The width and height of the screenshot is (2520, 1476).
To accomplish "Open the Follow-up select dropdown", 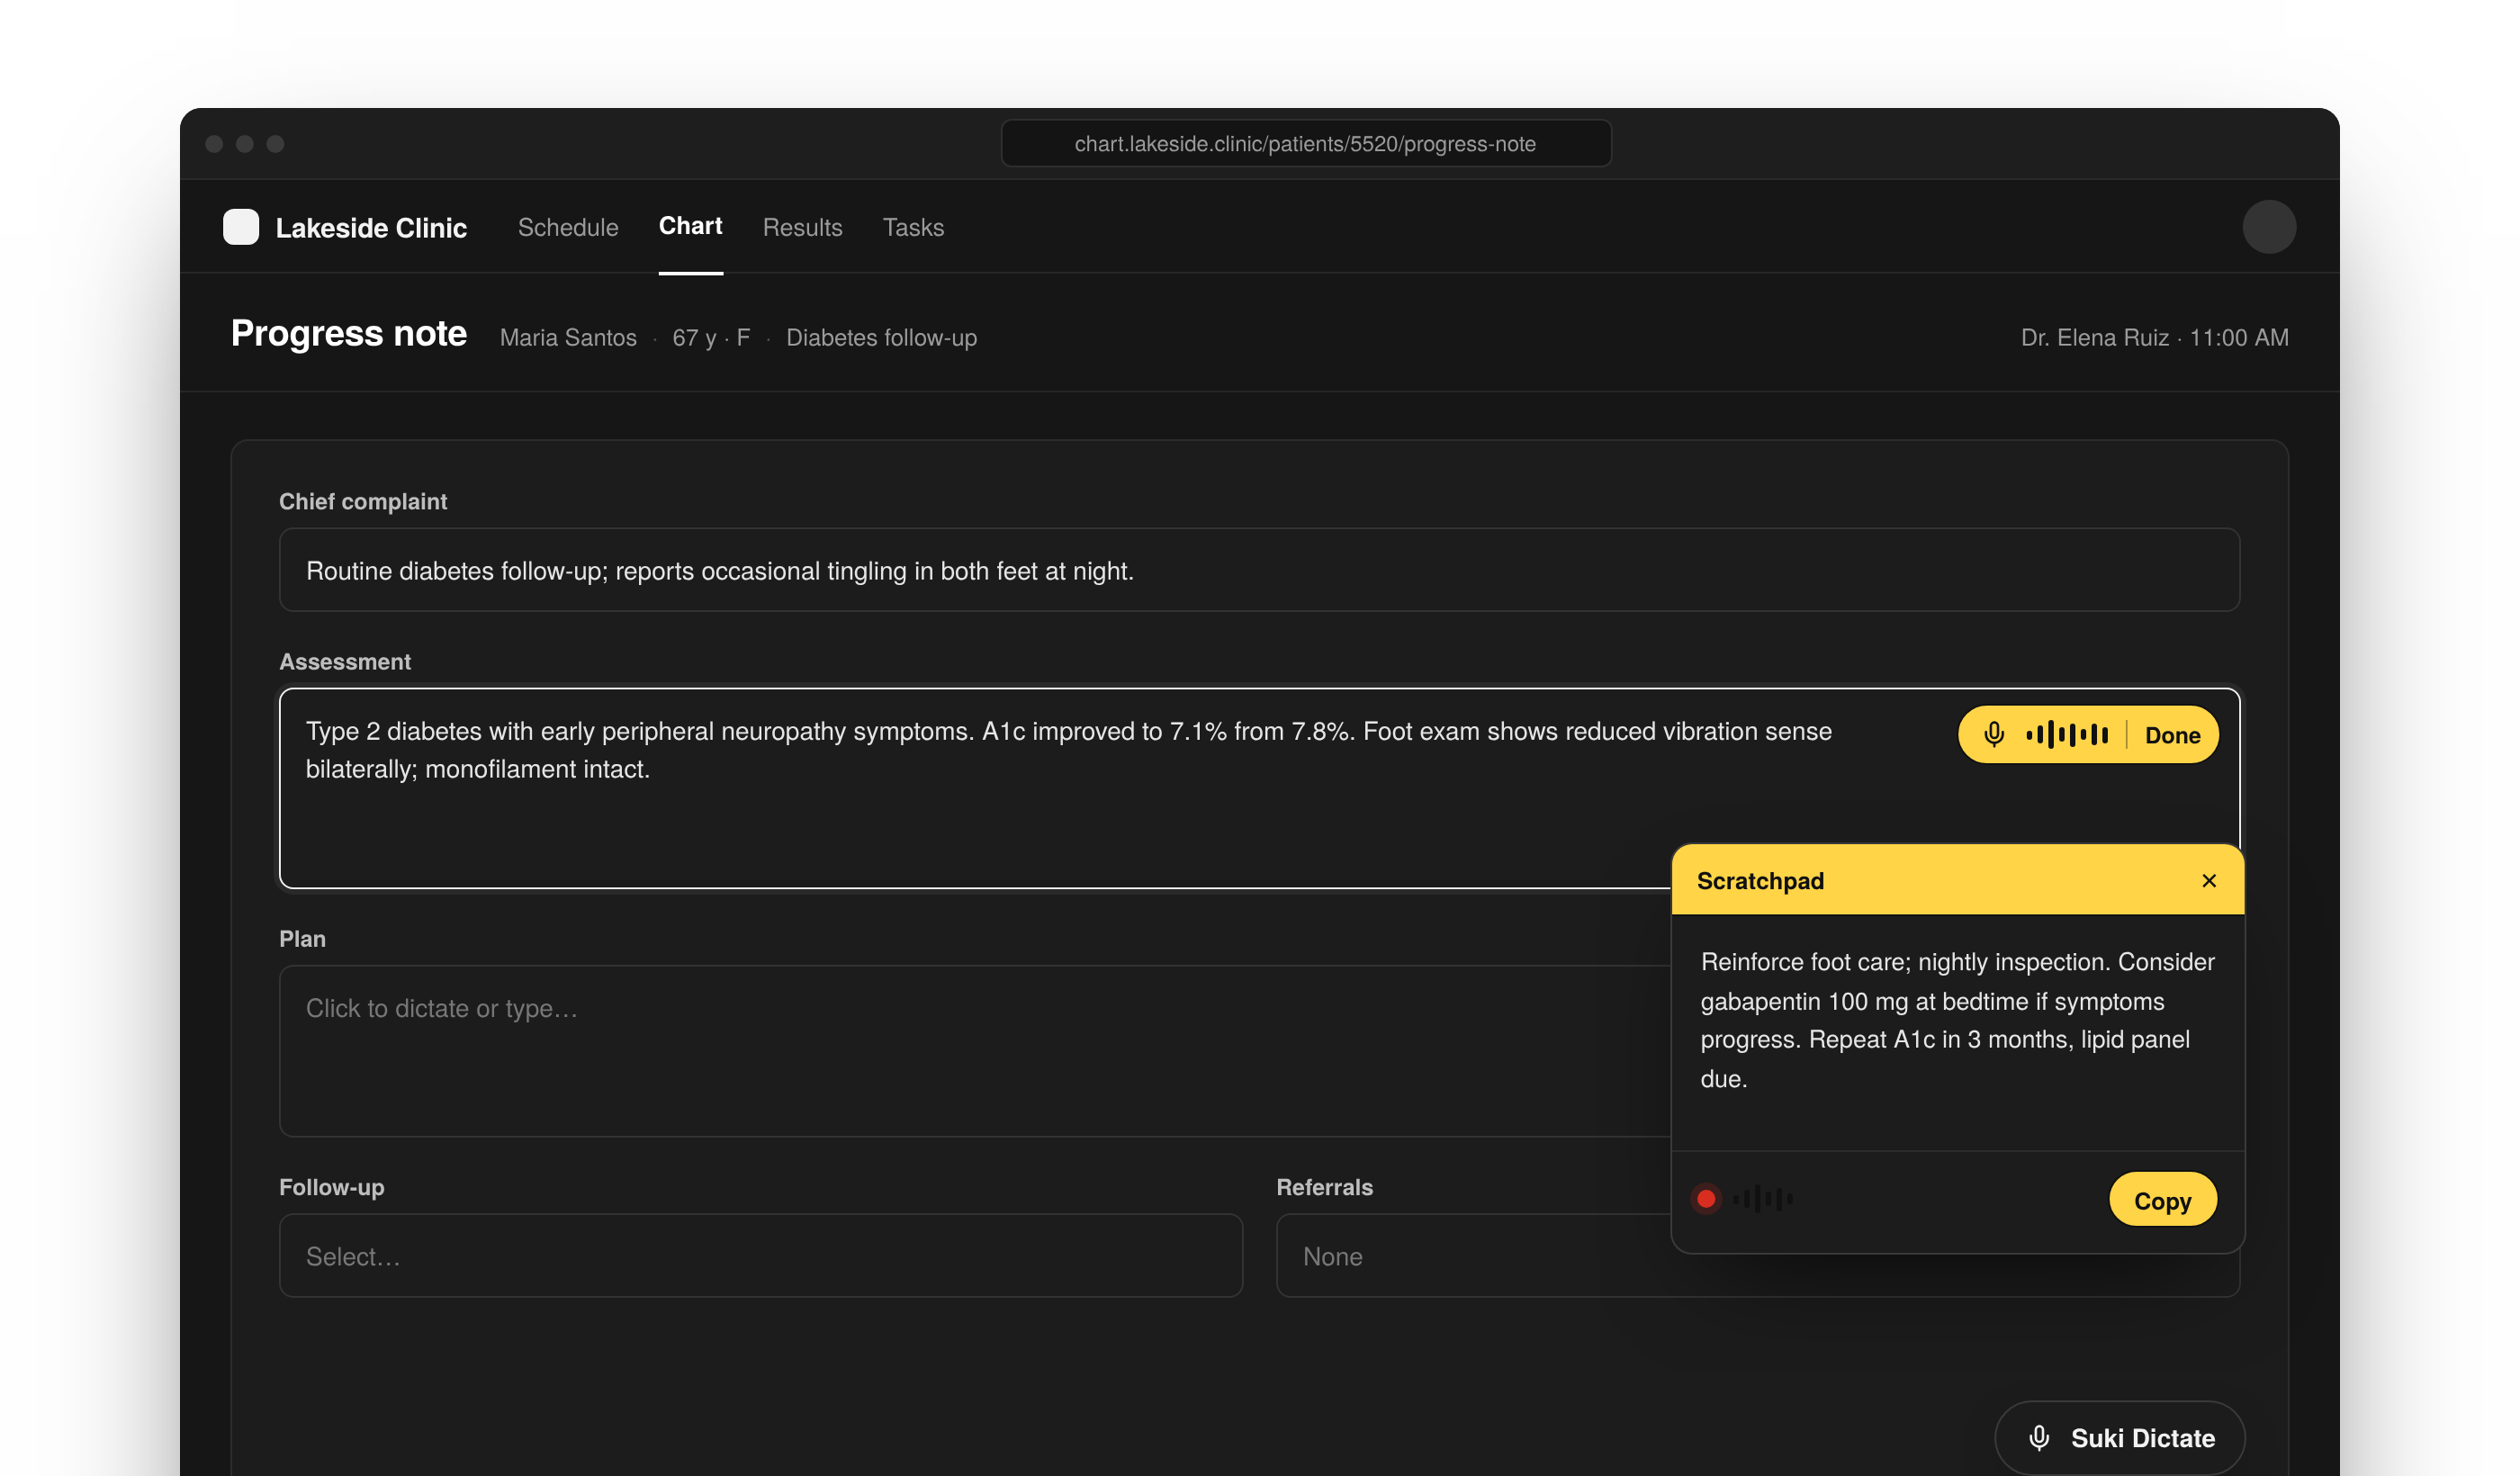I will 761,1256.
